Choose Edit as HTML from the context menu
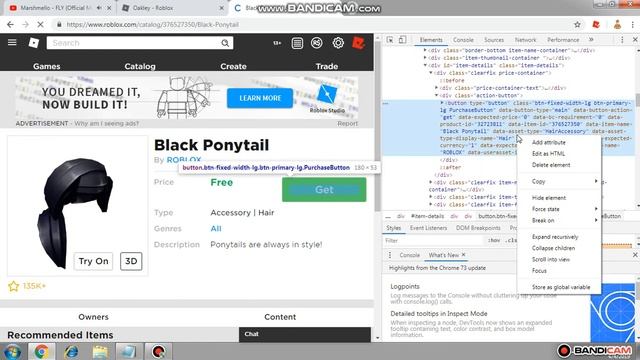 [x=559, y=154]
